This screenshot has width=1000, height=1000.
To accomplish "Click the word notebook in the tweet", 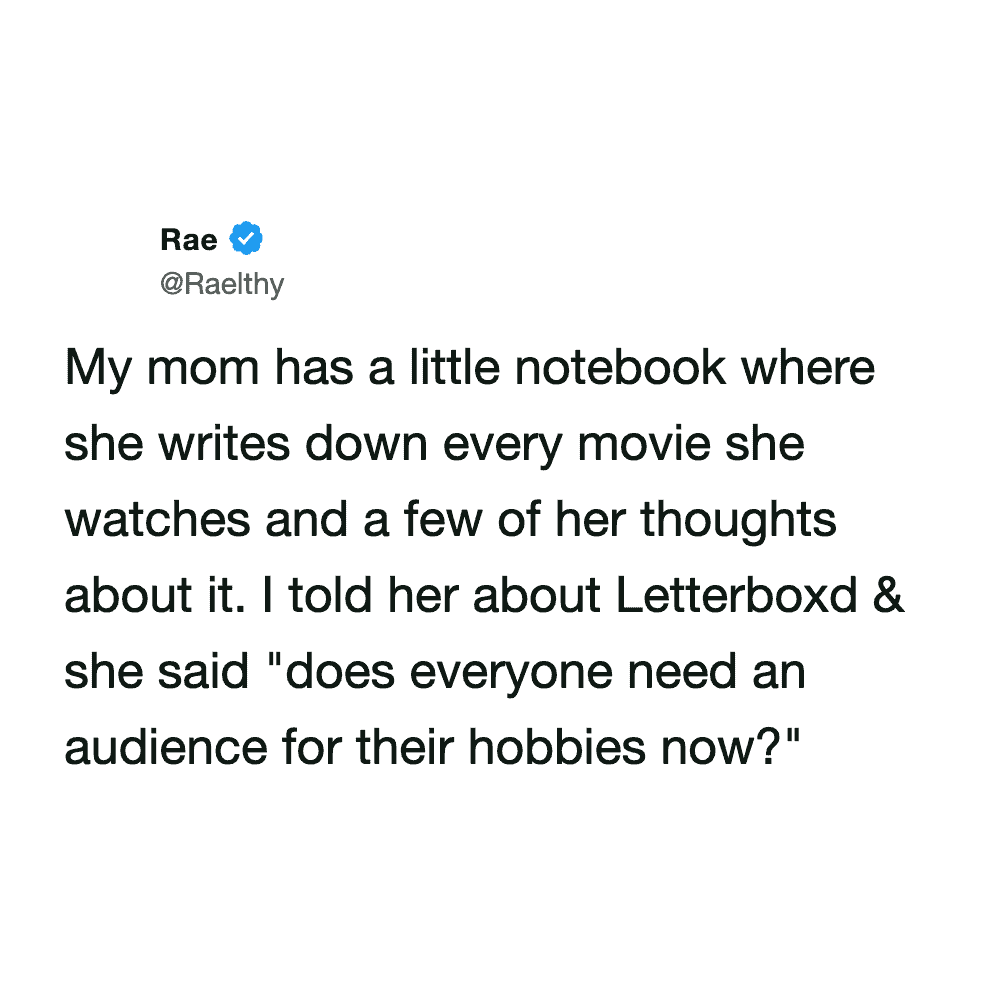I will point(613,368).
